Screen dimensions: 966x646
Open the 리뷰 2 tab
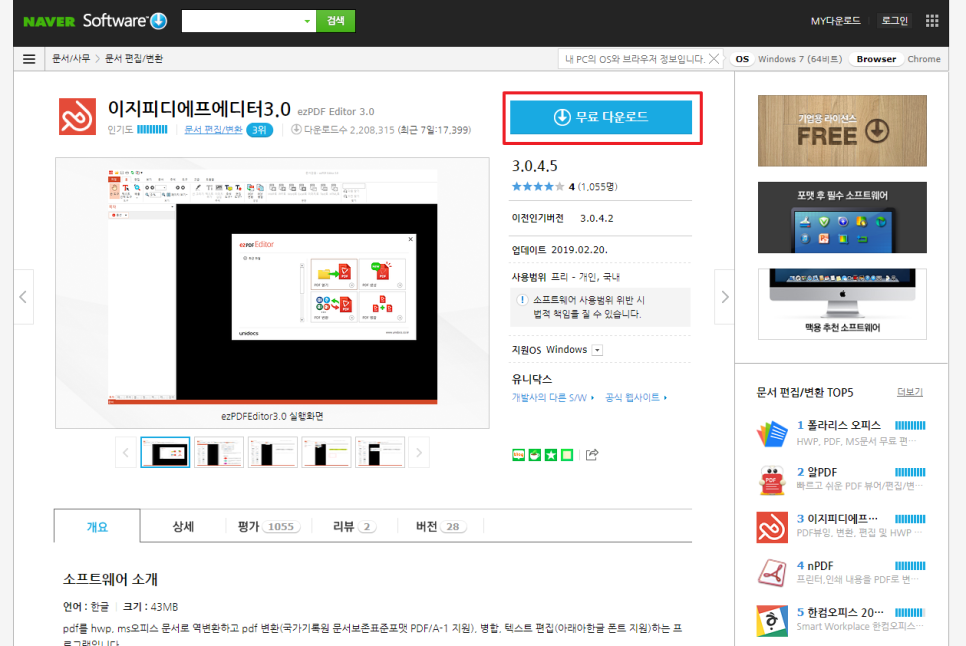(355, 527)
